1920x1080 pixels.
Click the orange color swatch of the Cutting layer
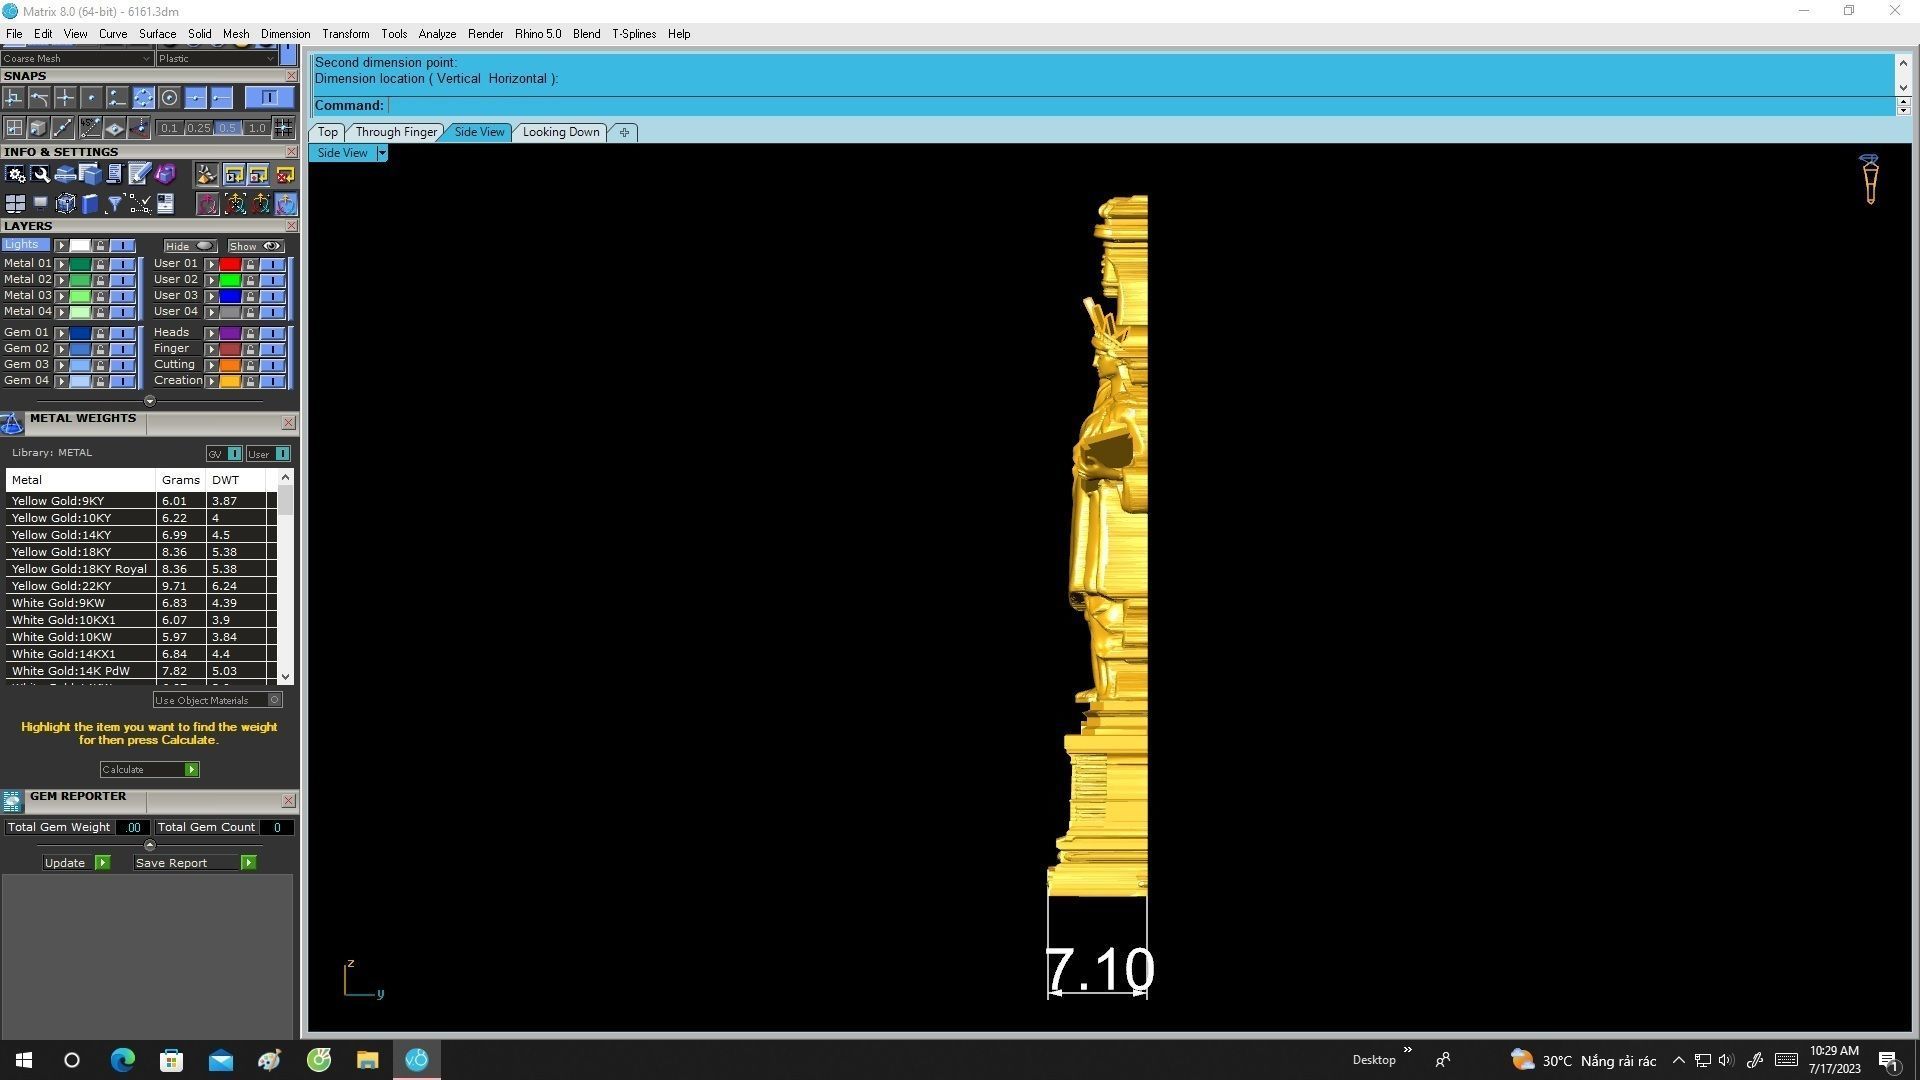click(230, 365)
